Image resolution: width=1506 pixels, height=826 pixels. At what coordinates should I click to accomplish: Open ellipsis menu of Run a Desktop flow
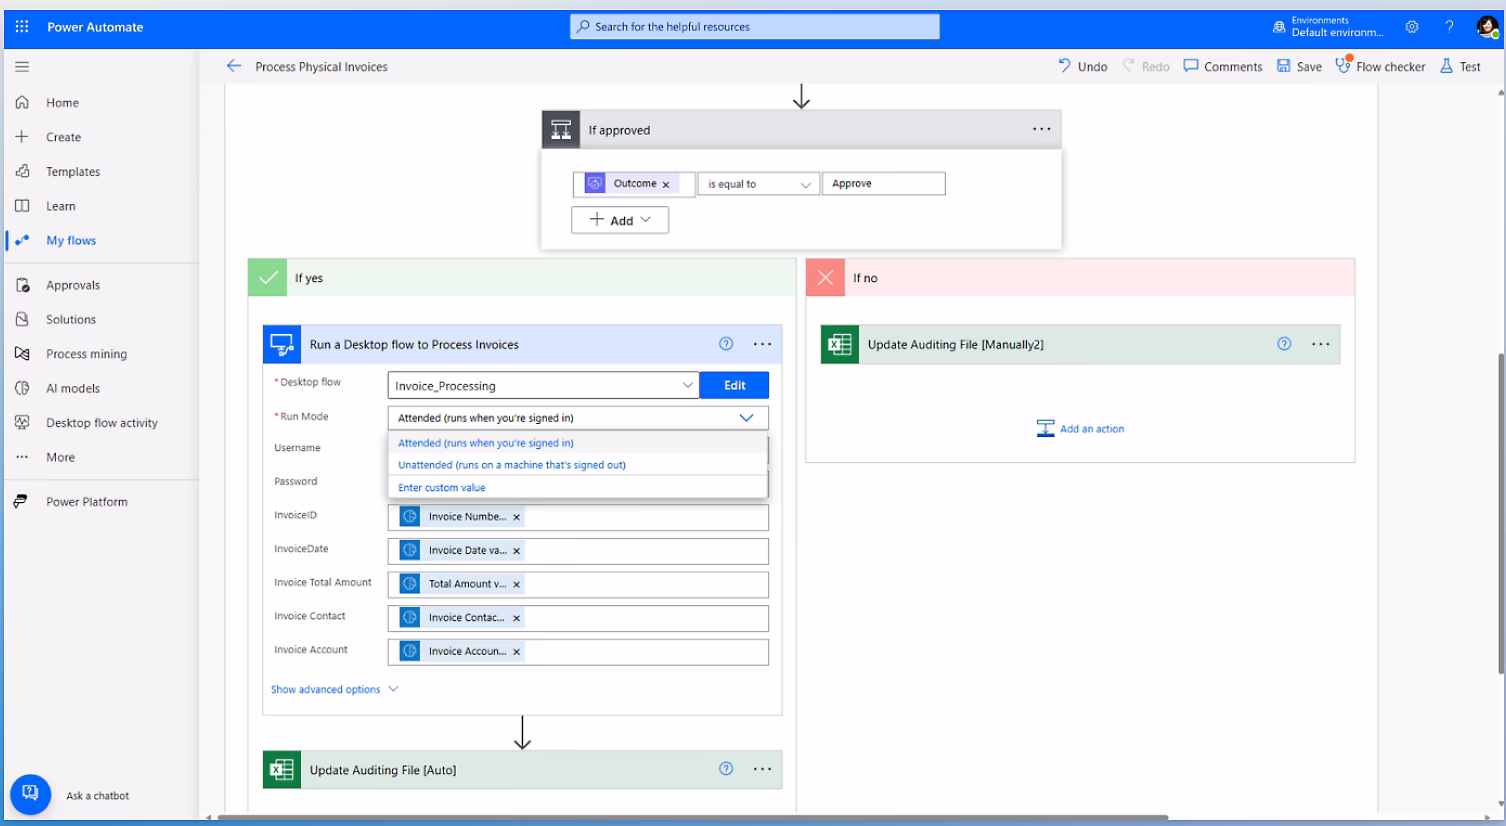(x=763, y=344)
